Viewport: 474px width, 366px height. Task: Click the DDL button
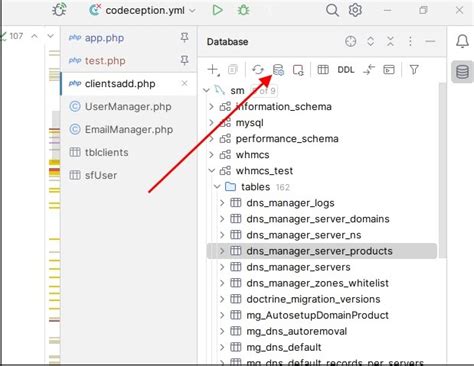tap(346, 70)
